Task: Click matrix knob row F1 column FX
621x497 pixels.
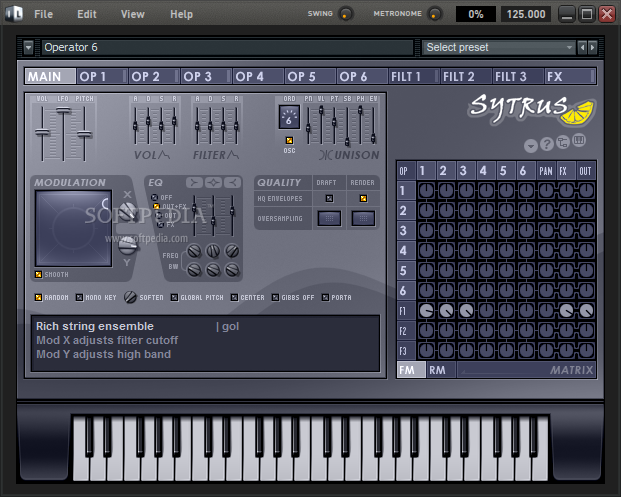Action: [566, 310]
